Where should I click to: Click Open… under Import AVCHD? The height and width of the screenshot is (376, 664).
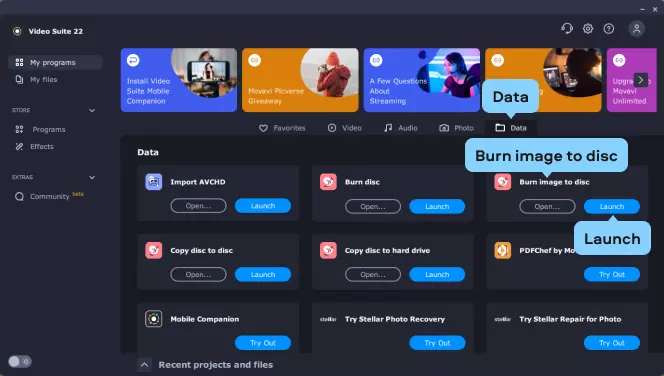tap(198, 206)
